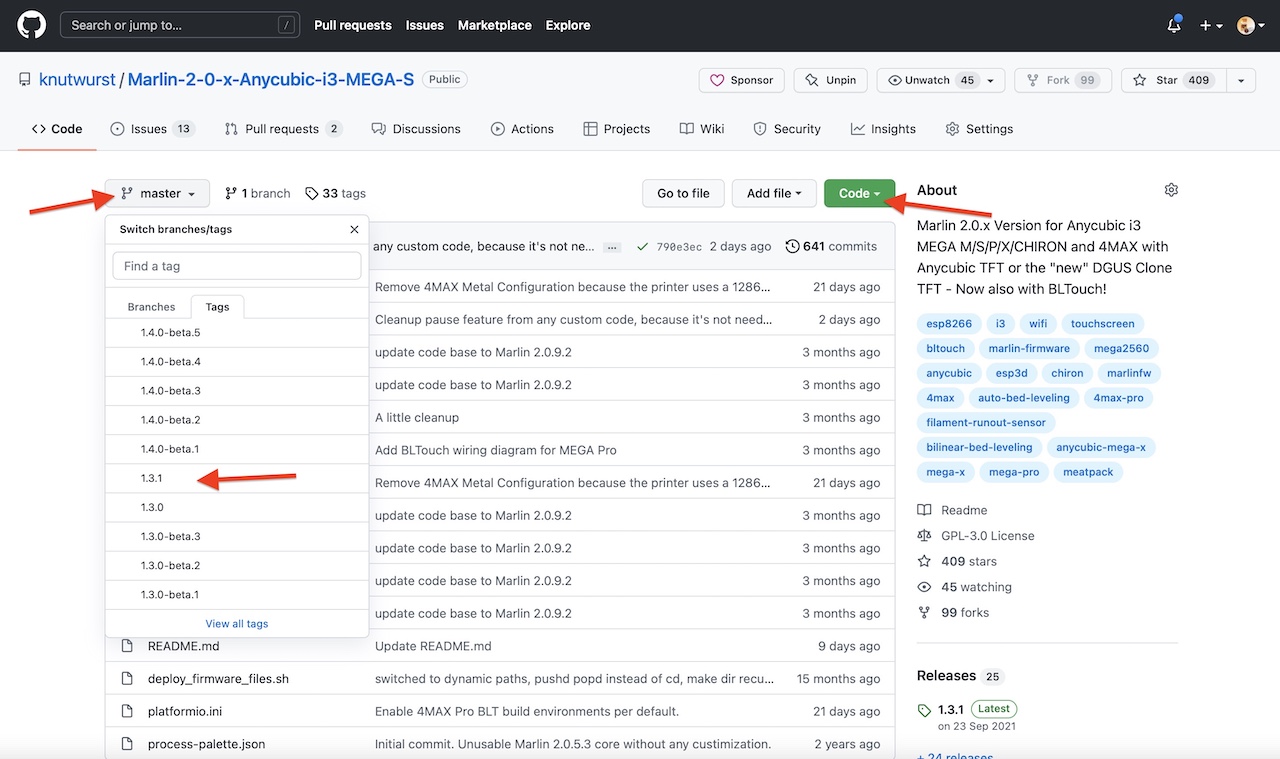Switch to the Code tab
The width and height of the screenshot is (1280, 759).
[x=57, y=129]
